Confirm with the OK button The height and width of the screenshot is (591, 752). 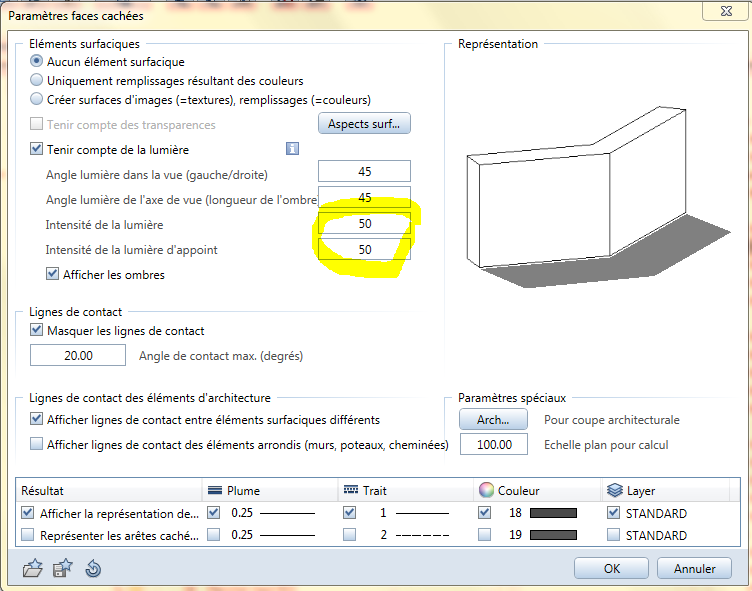click(611, 568)
